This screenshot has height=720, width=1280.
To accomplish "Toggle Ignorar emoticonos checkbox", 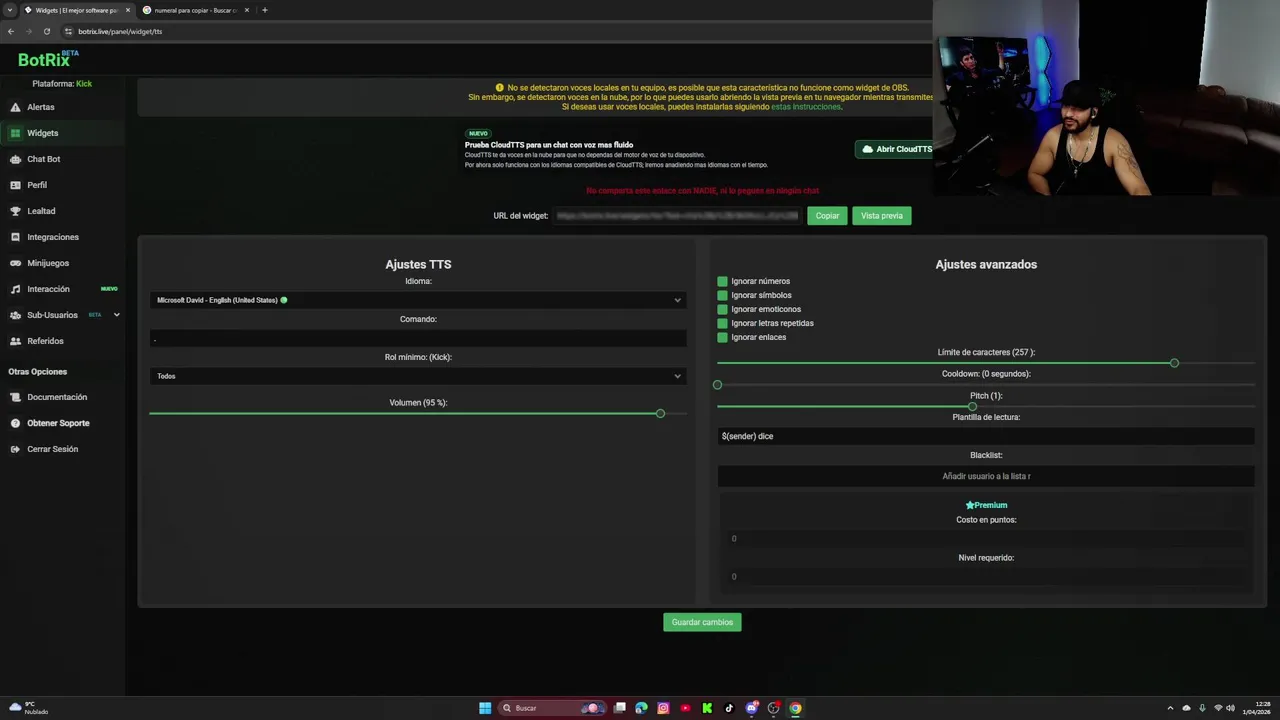I will point(722,309).
